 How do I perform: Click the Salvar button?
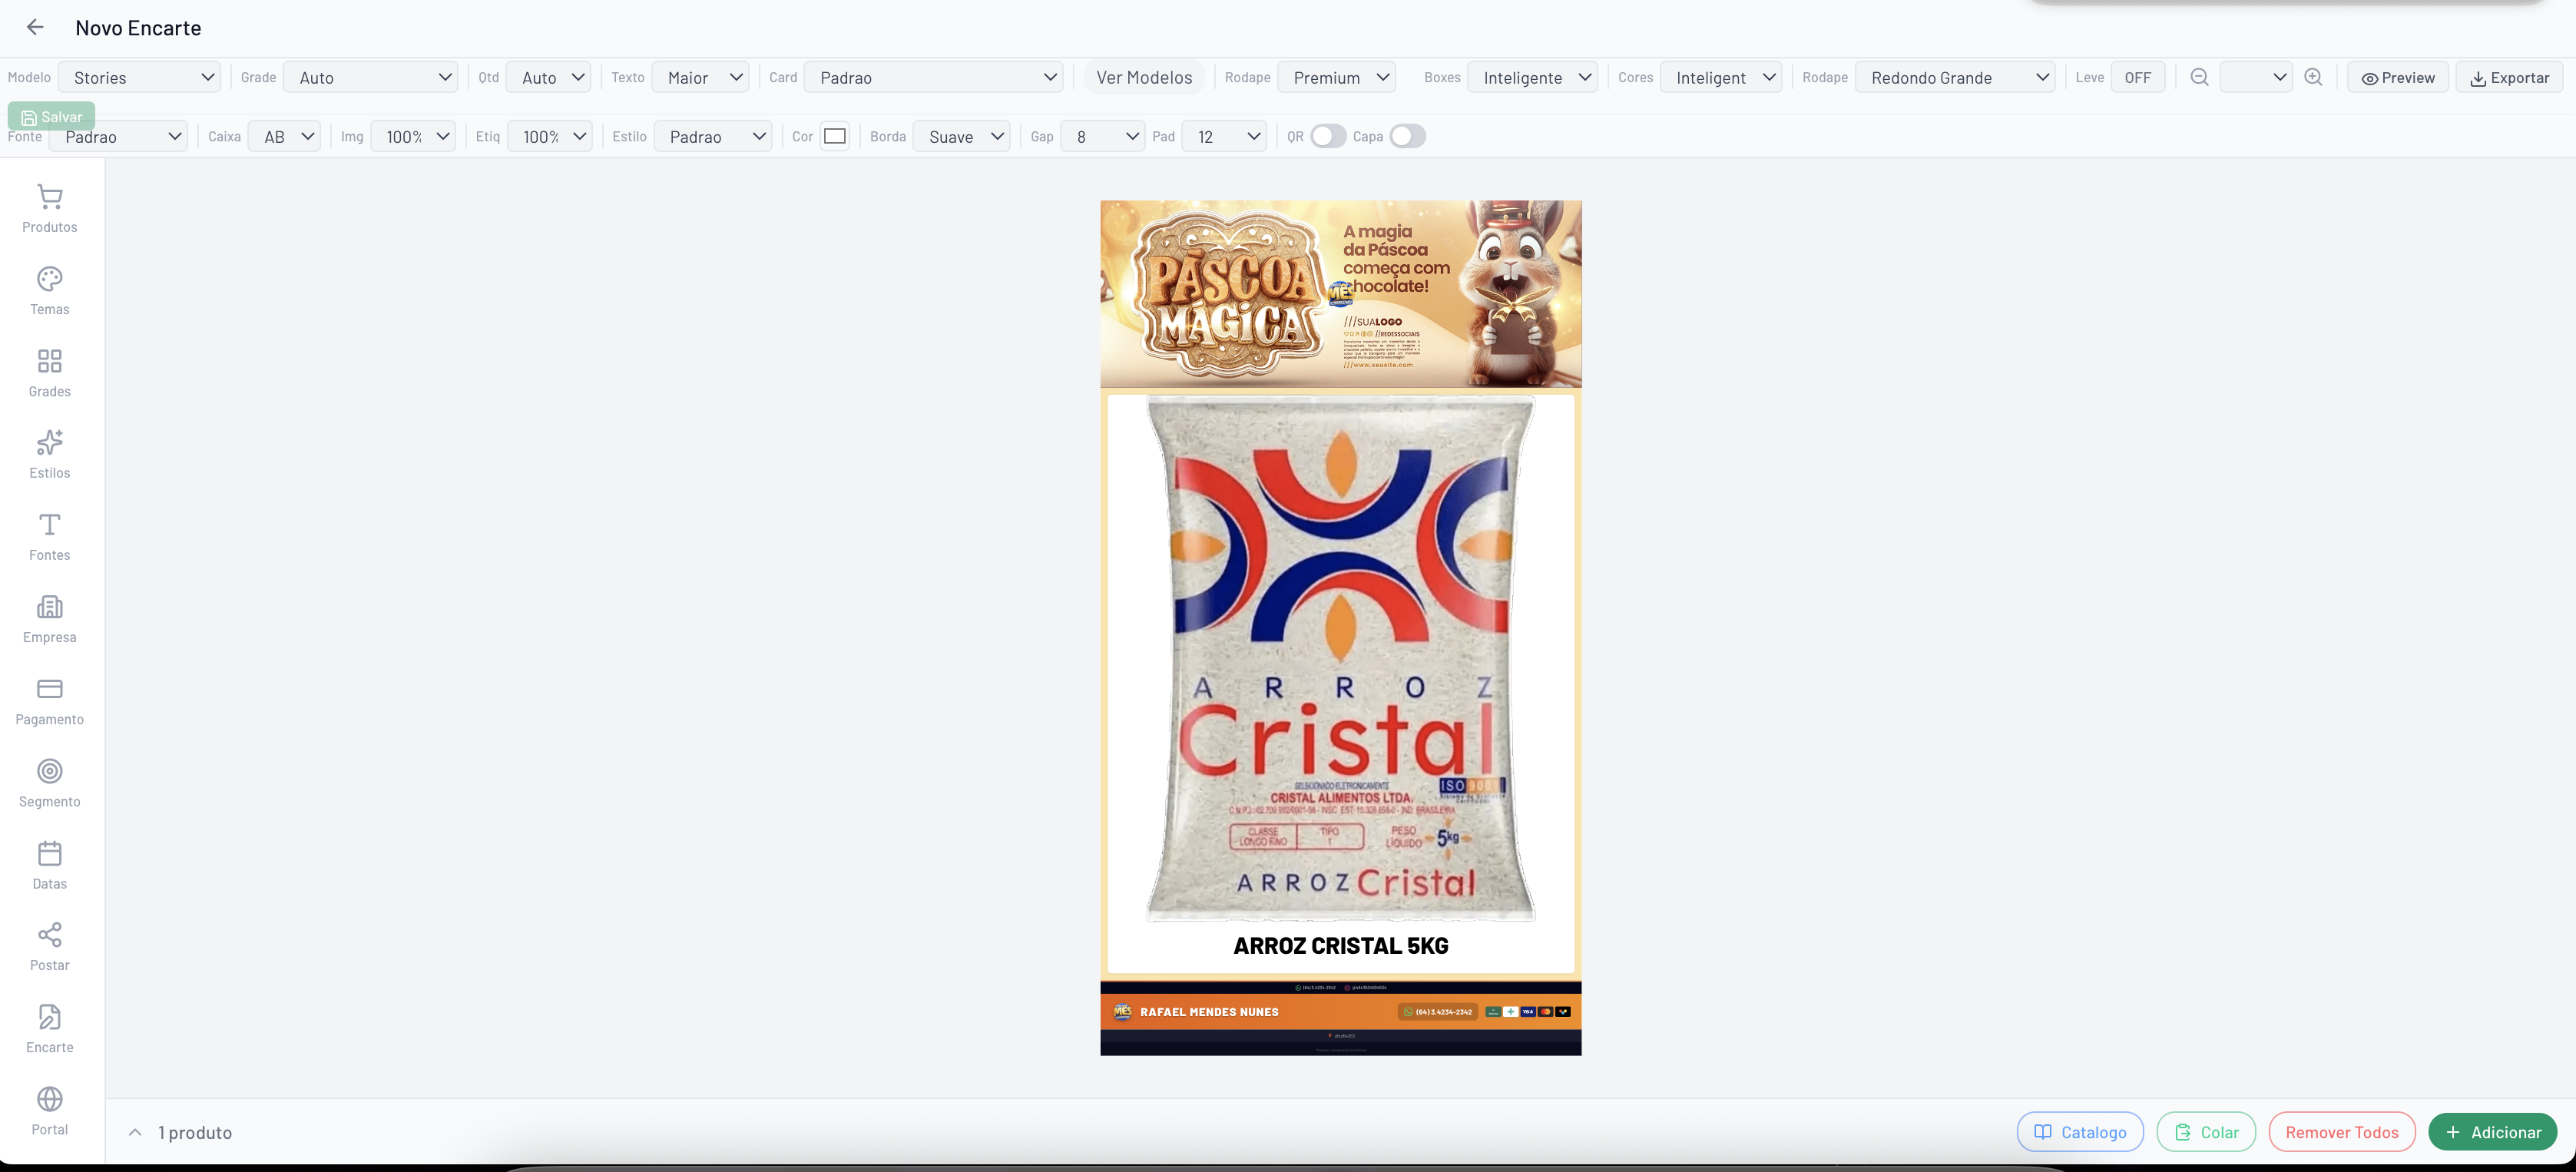(51, 116)
